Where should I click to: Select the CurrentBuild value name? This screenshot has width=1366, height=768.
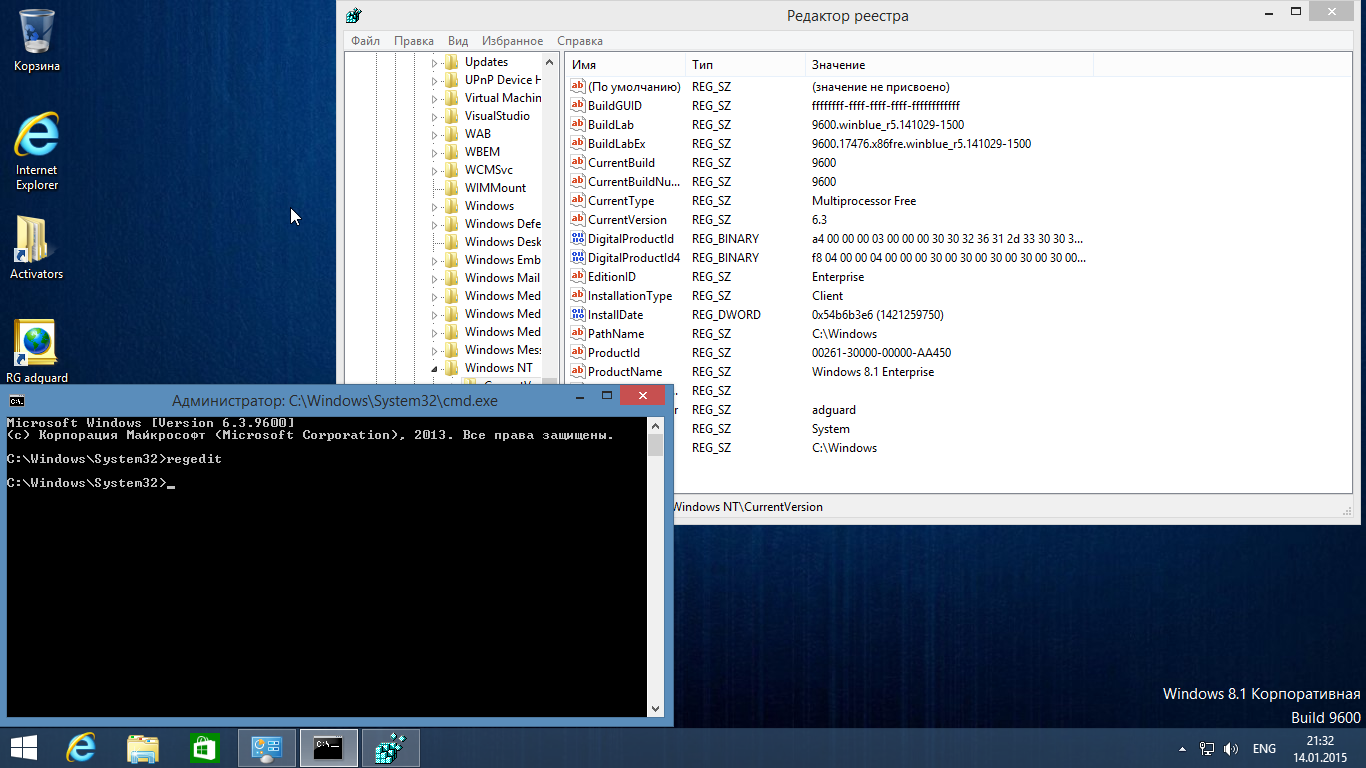[x=621, y=163]
